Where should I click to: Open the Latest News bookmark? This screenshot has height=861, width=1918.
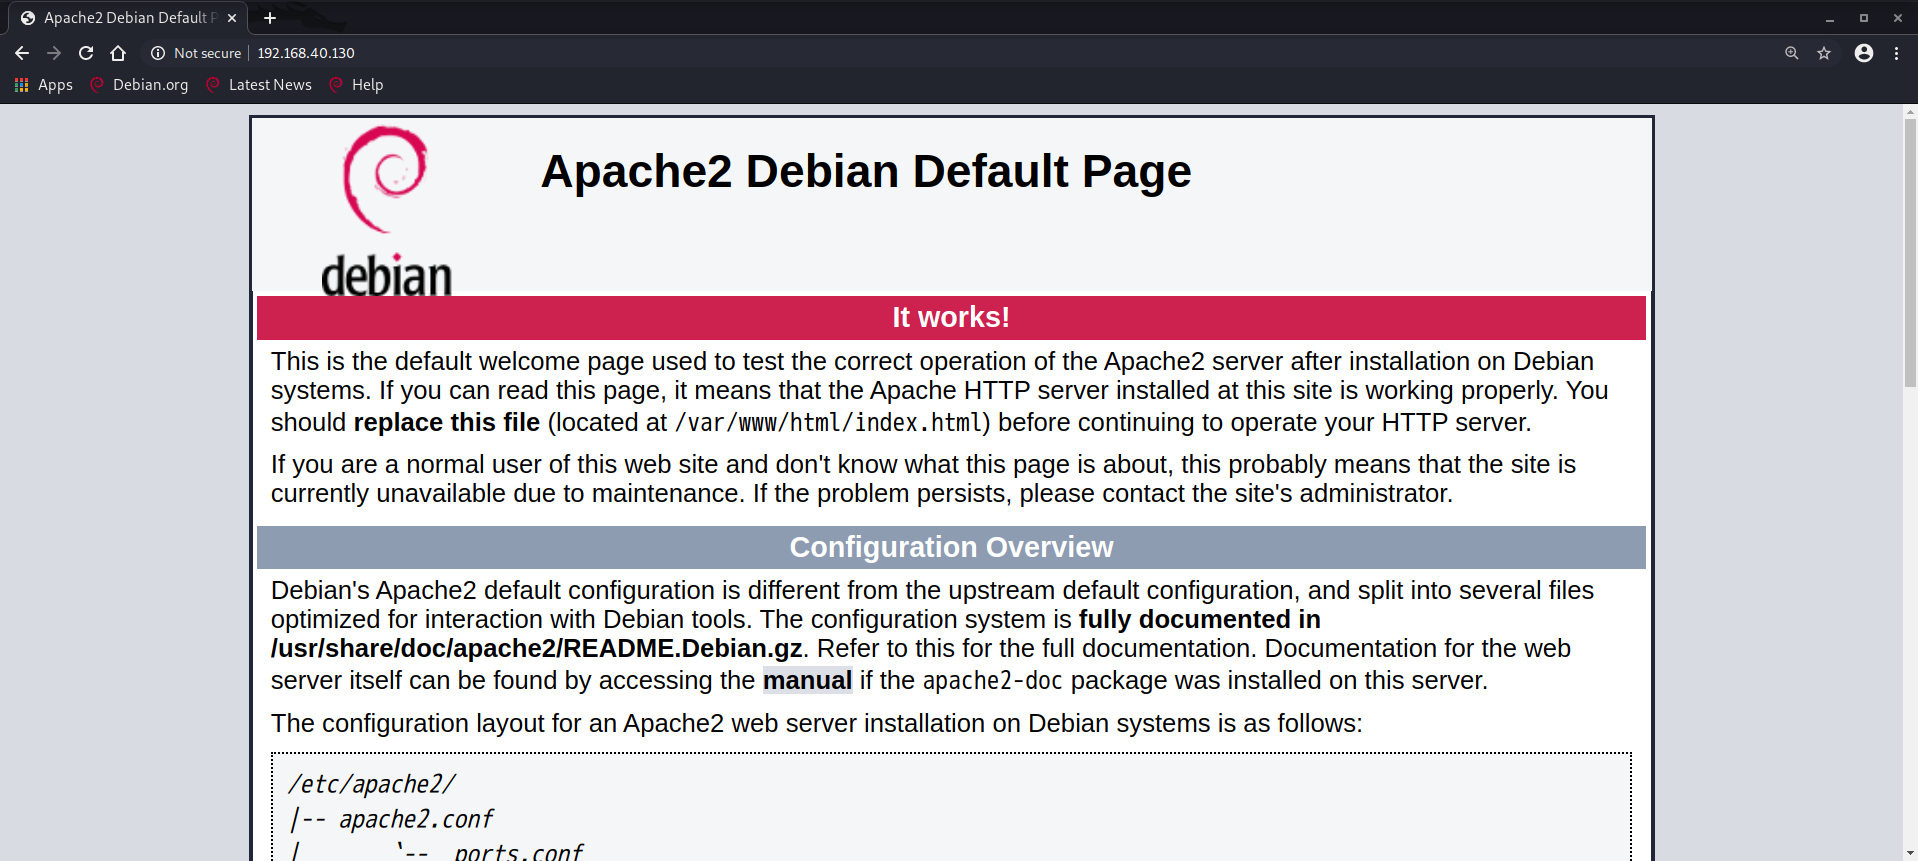[x=259, y=85]
